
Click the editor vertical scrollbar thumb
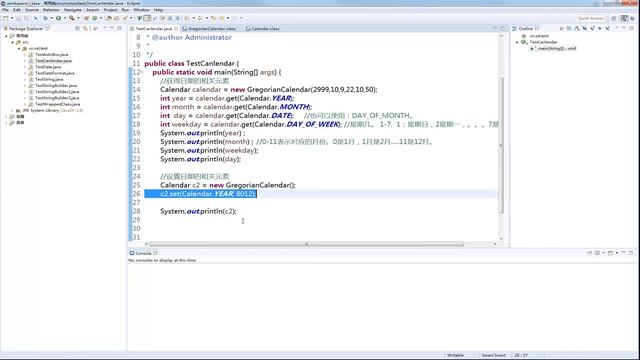501,145
